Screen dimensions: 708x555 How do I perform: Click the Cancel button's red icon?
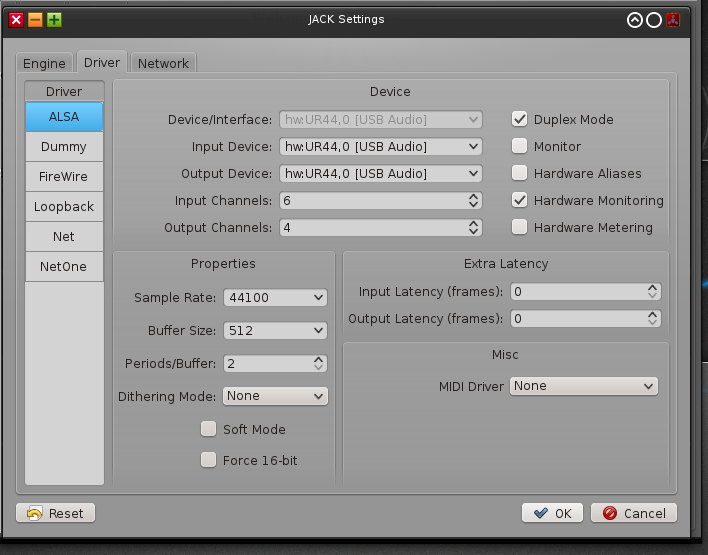609,513
